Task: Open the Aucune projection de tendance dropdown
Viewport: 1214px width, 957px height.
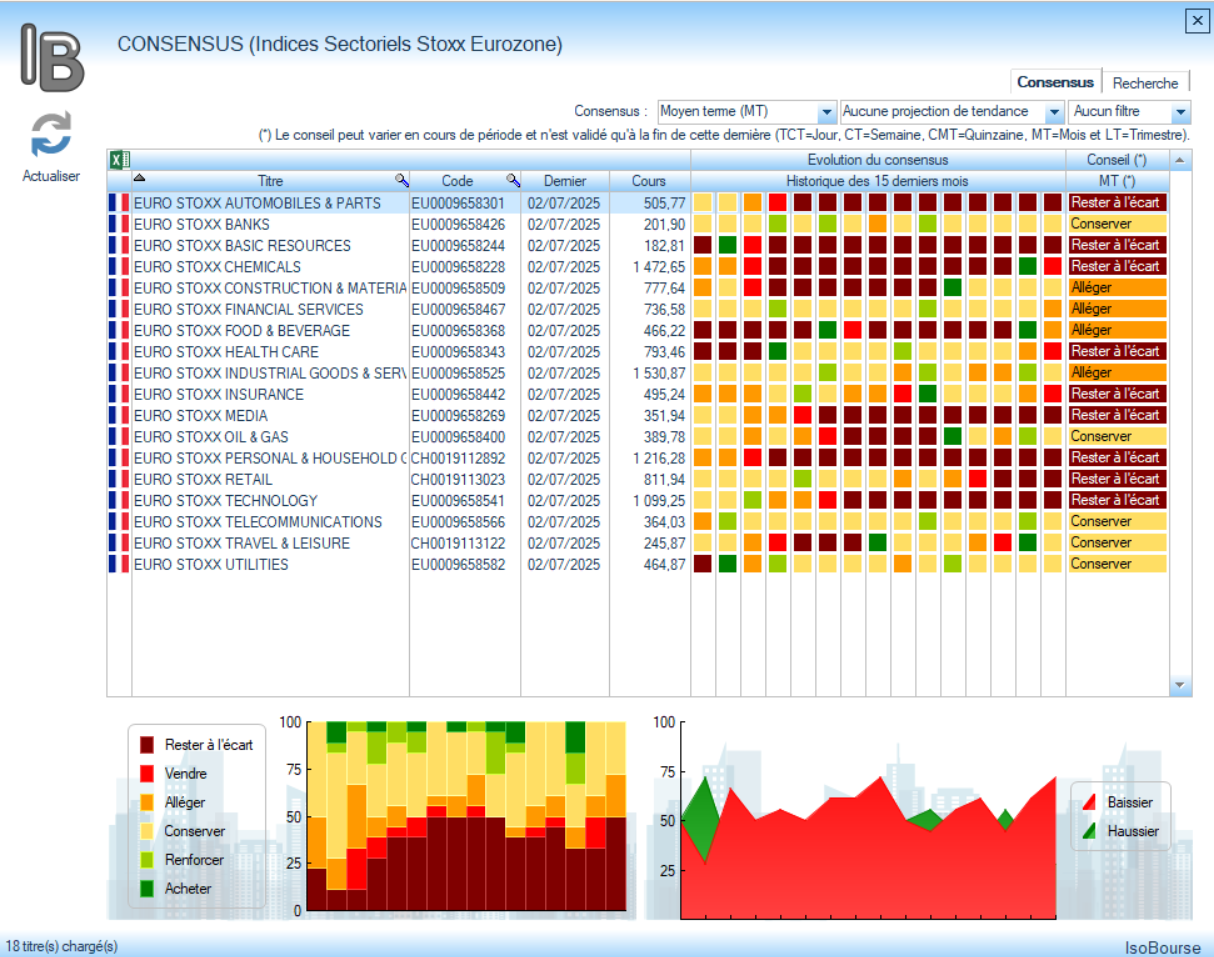Action: click(953, 111)
